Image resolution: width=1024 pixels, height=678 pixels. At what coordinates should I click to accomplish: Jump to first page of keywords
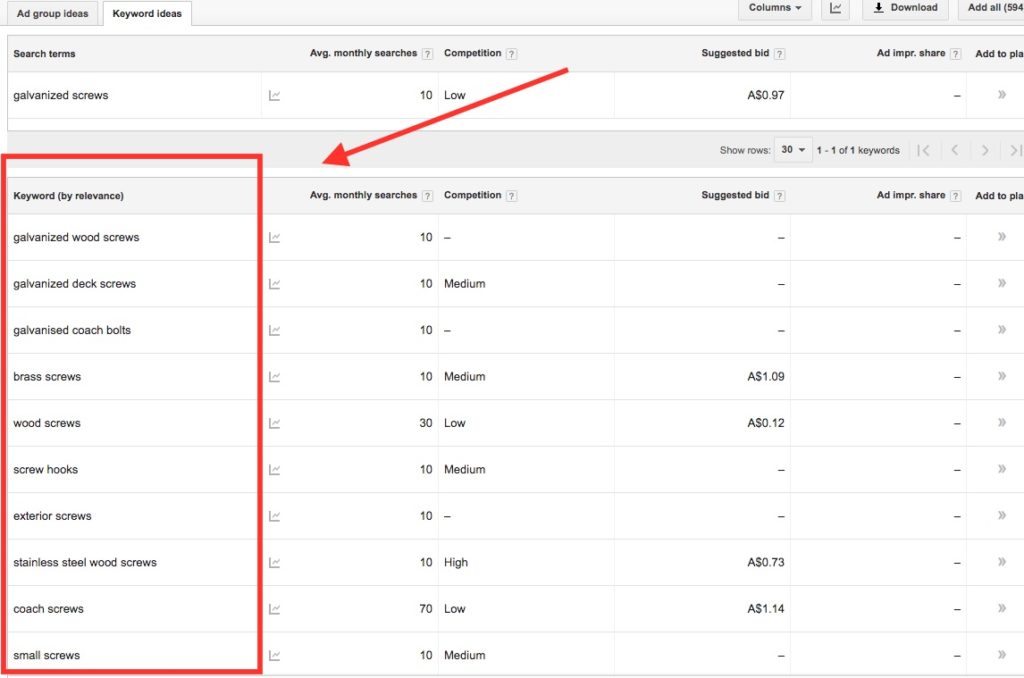923,150
